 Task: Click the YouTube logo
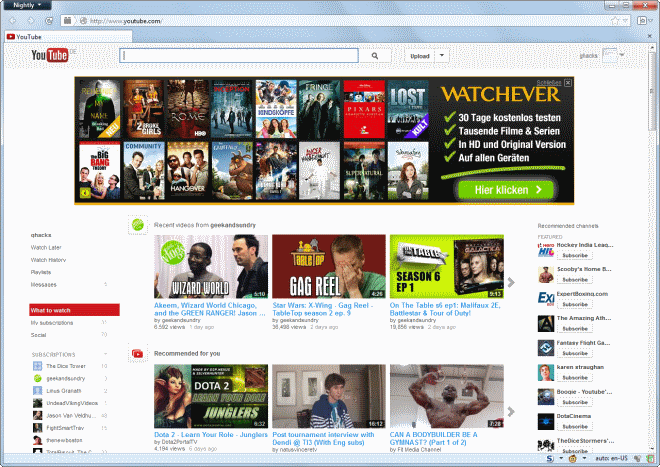(50, 55)
